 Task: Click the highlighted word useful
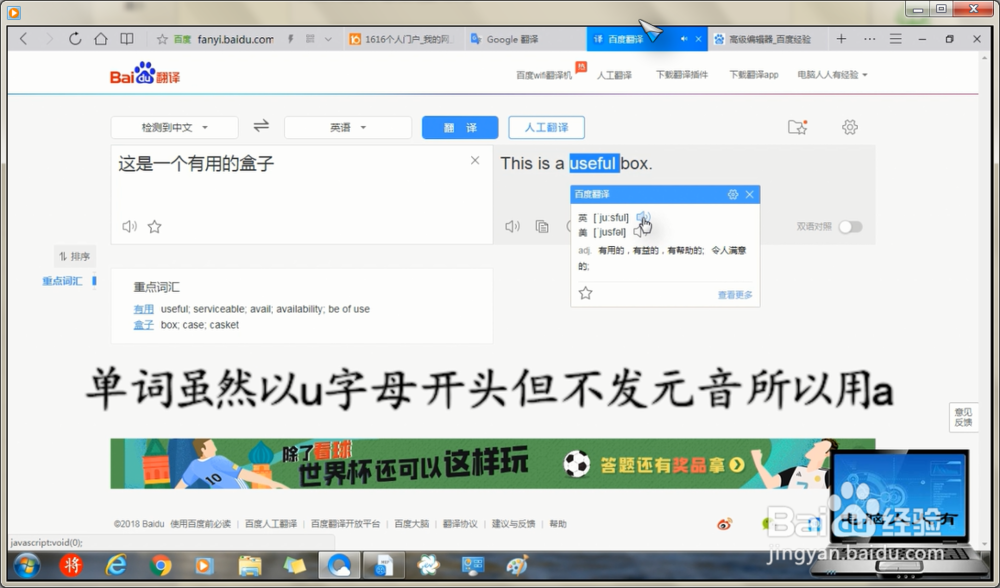[594, 163]
